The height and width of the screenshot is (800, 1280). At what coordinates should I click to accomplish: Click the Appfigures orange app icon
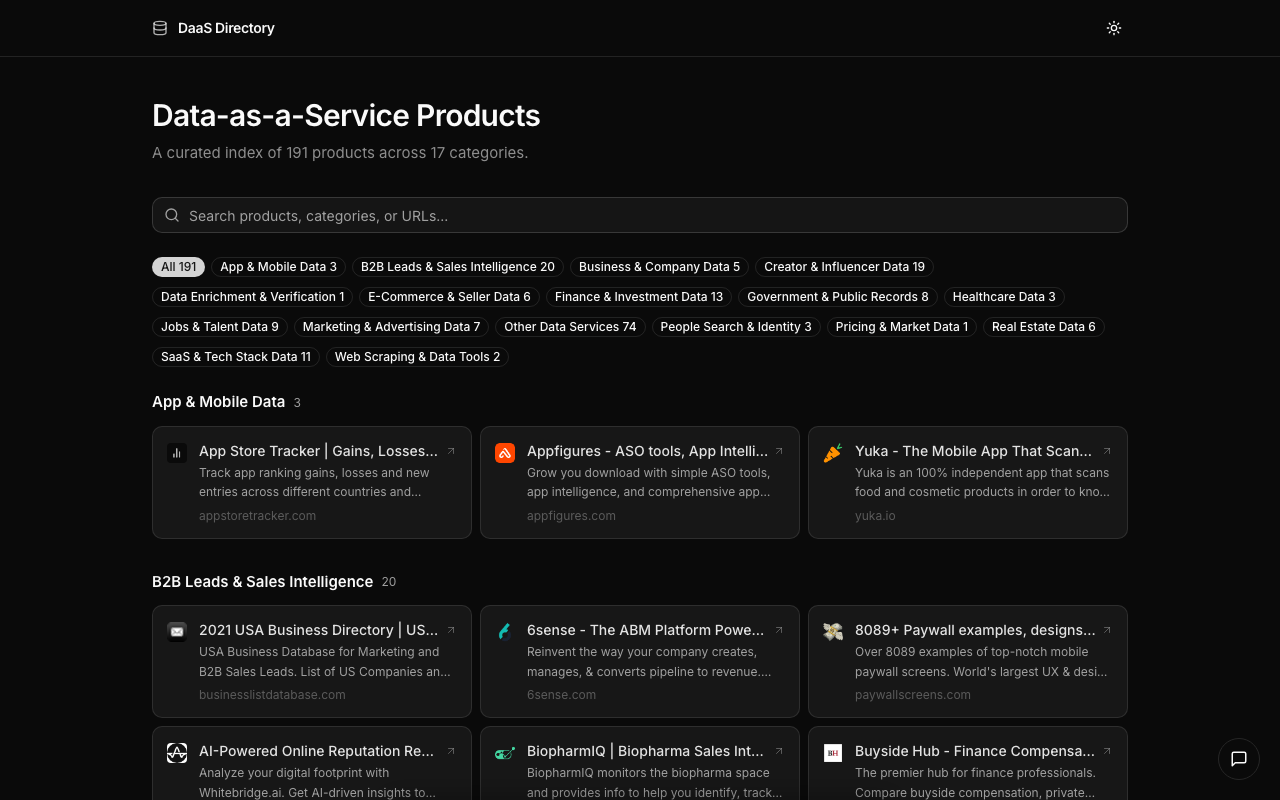[x=505, y=453]
